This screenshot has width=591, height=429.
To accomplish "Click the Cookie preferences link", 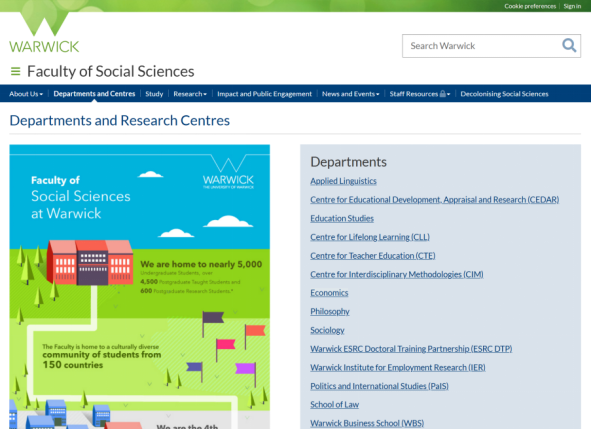I will pos(530,6).
